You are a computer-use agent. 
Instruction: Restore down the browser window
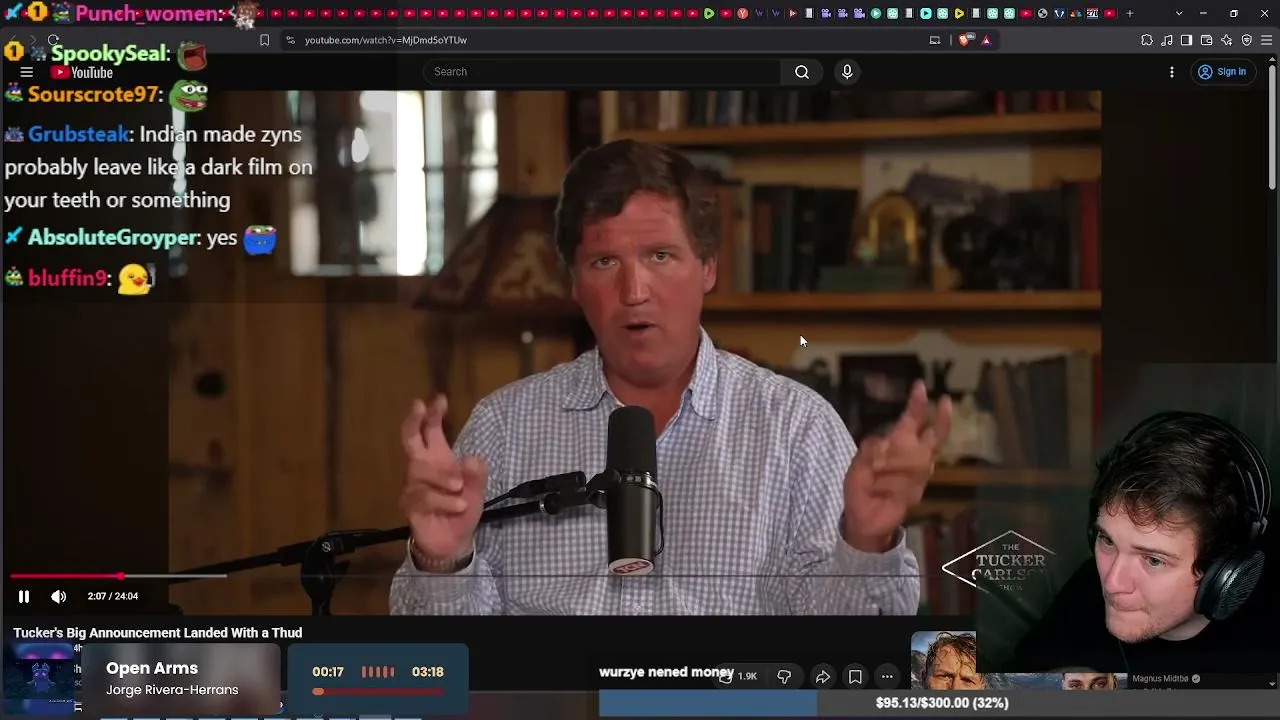(1234, 13)
